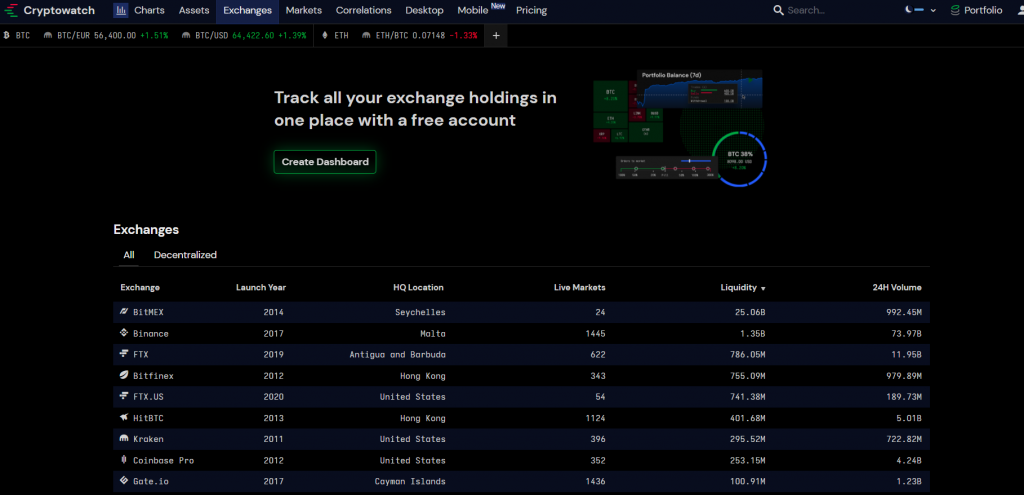Click the Kraken icon beside BTC/USD
Viewport: 1024px width, 495px height.
point(186,35)
